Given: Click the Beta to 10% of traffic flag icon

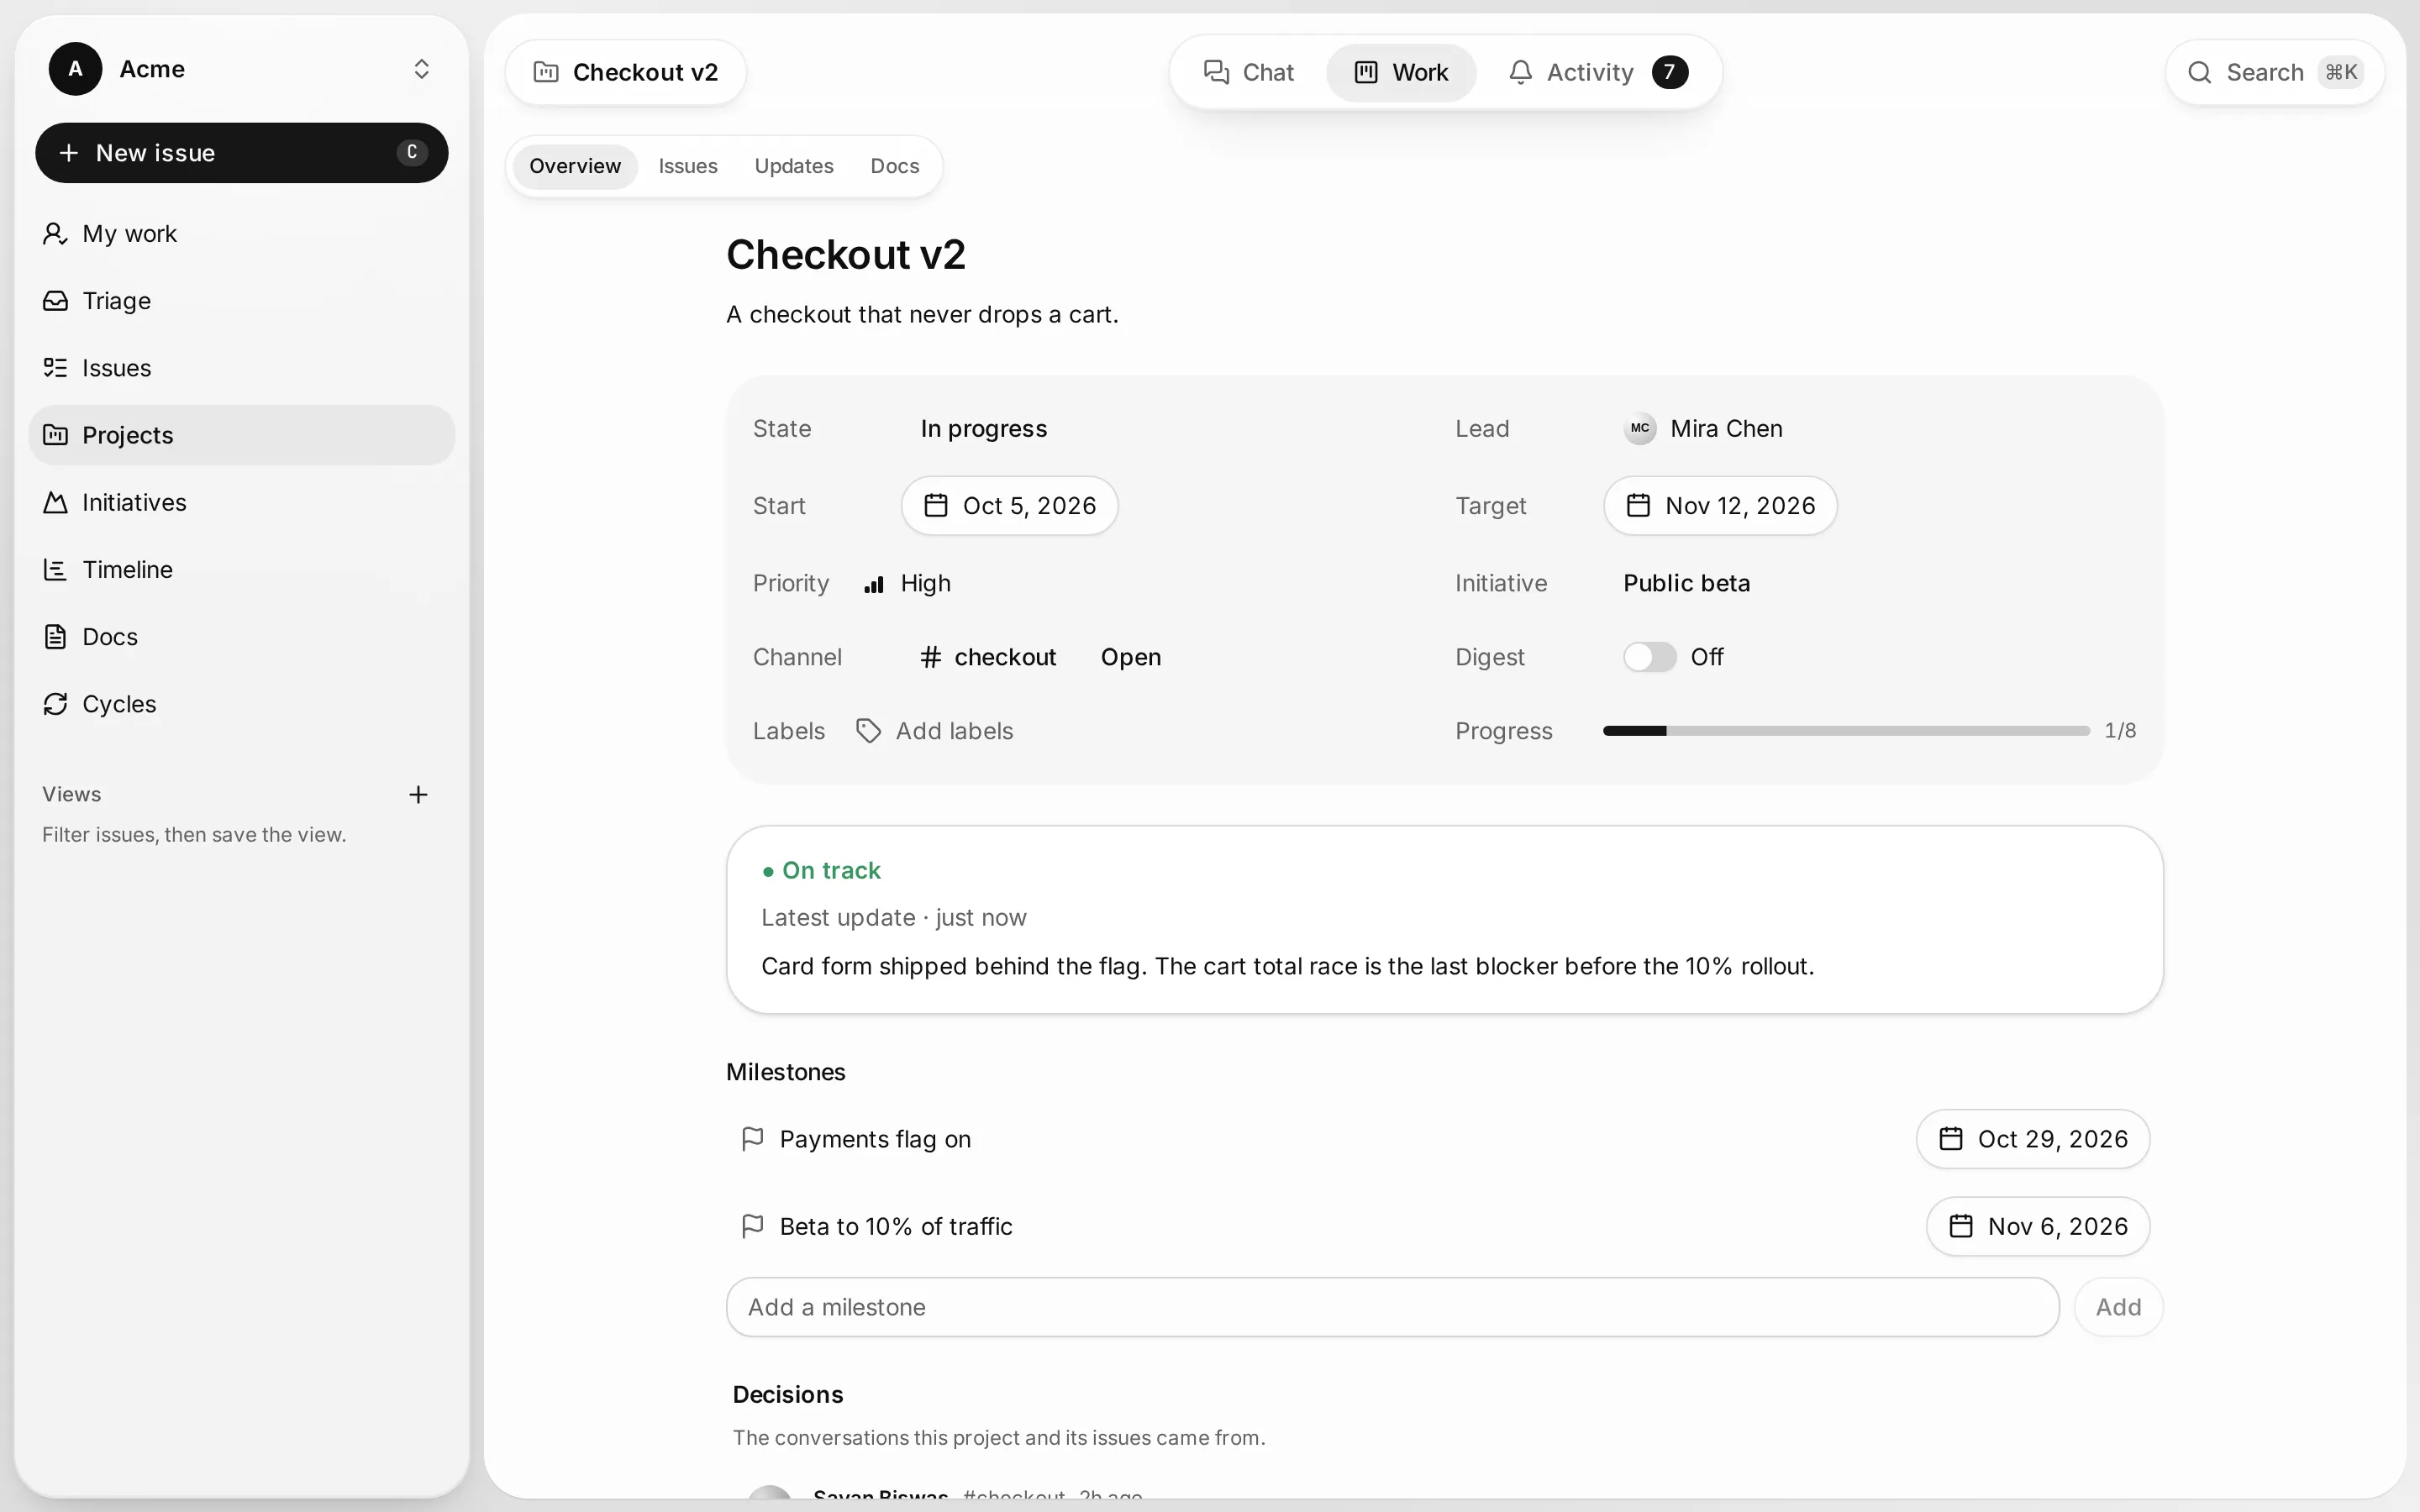Looking at the screenshot, I should (752, 1226).
